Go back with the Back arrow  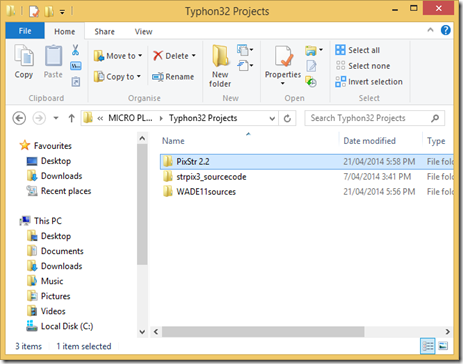click(19, 118)
